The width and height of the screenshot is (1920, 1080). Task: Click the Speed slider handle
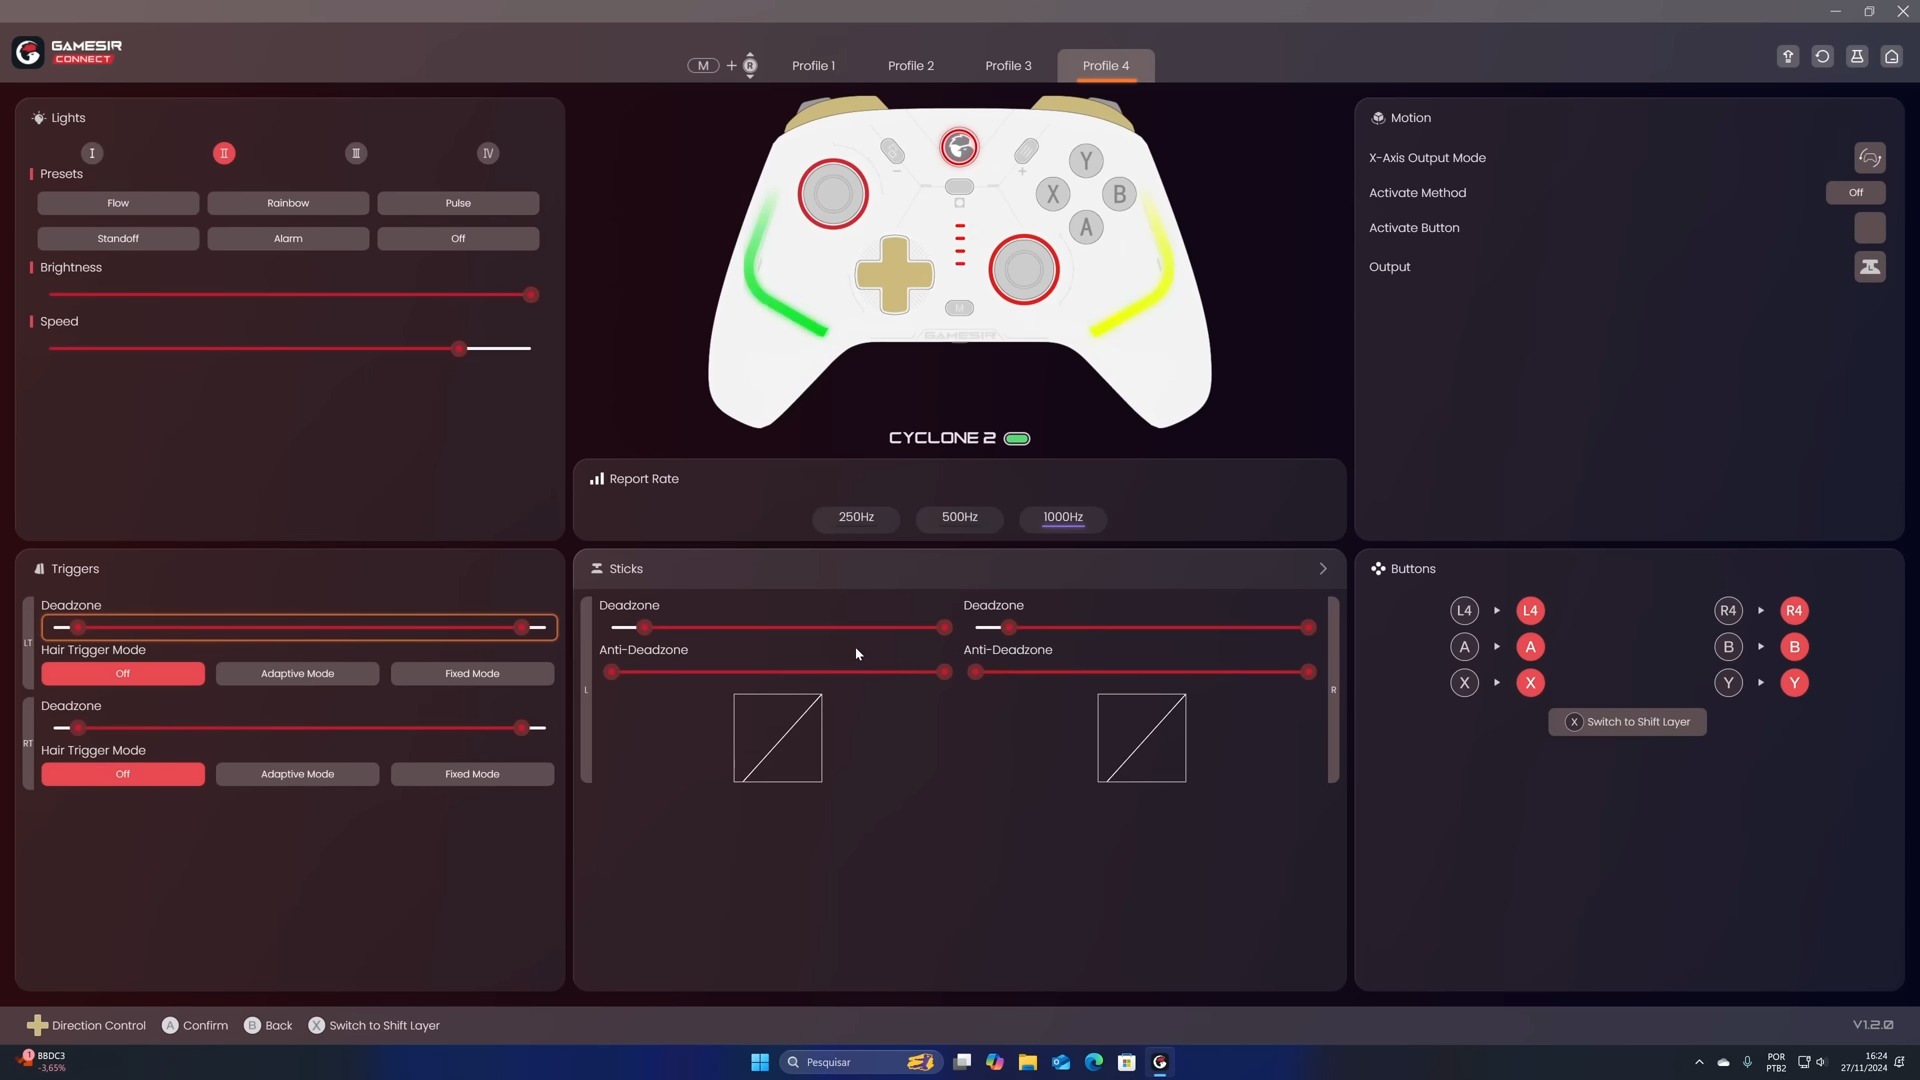(459, 349)
